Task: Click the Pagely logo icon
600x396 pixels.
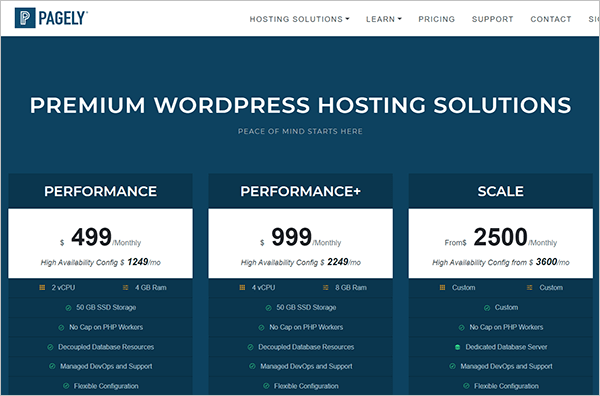Action: (25, 18)
